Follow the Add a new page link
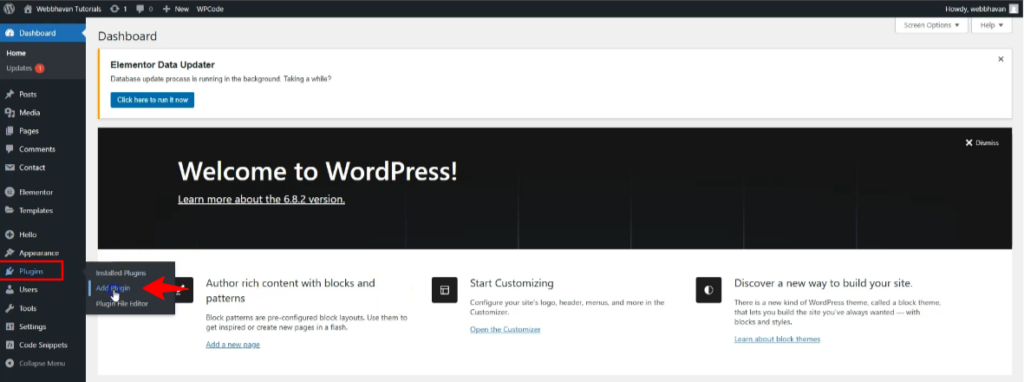 tap(232, 344)
